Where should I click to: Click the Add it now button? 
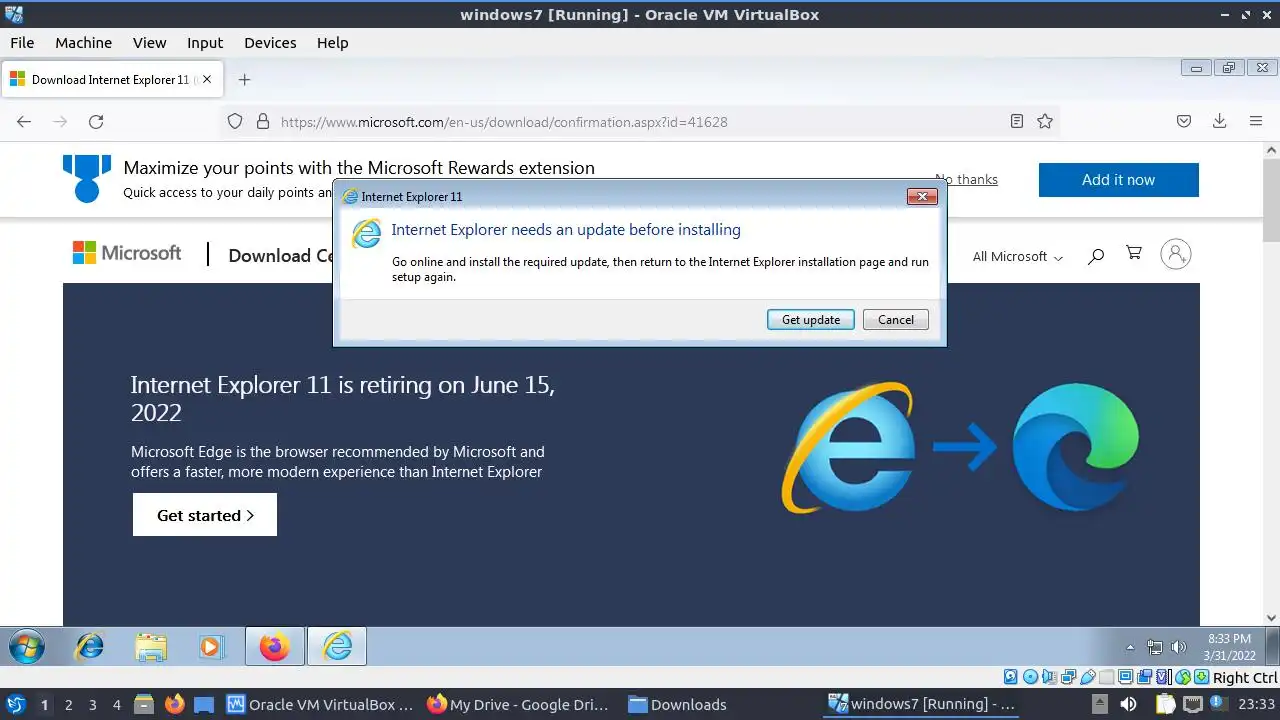point(1118,180)
